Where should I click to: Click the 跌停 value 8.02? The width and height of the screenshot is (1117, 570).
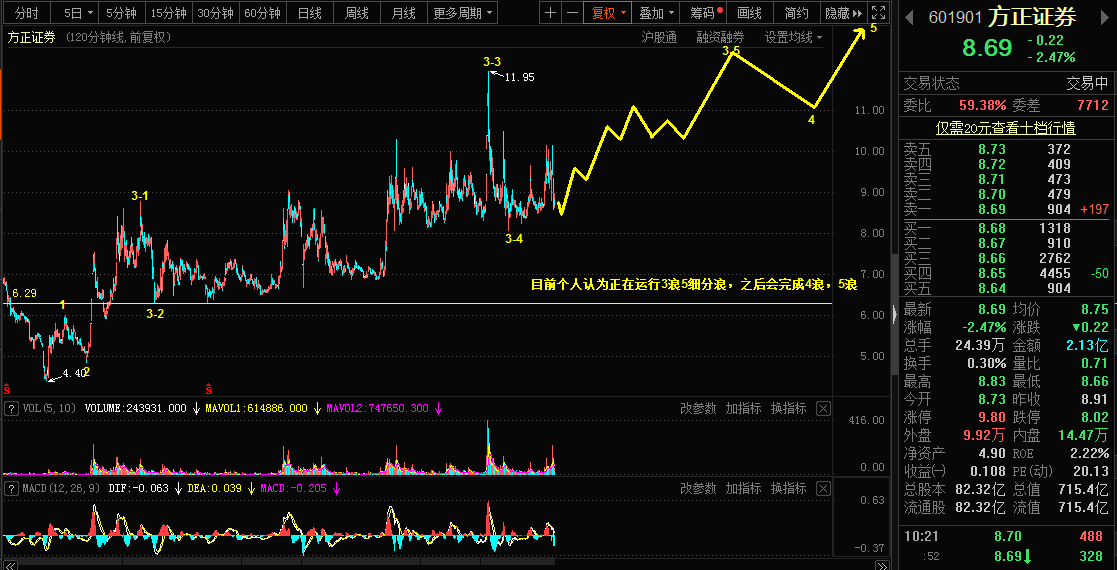click(x=1095, y=417)
